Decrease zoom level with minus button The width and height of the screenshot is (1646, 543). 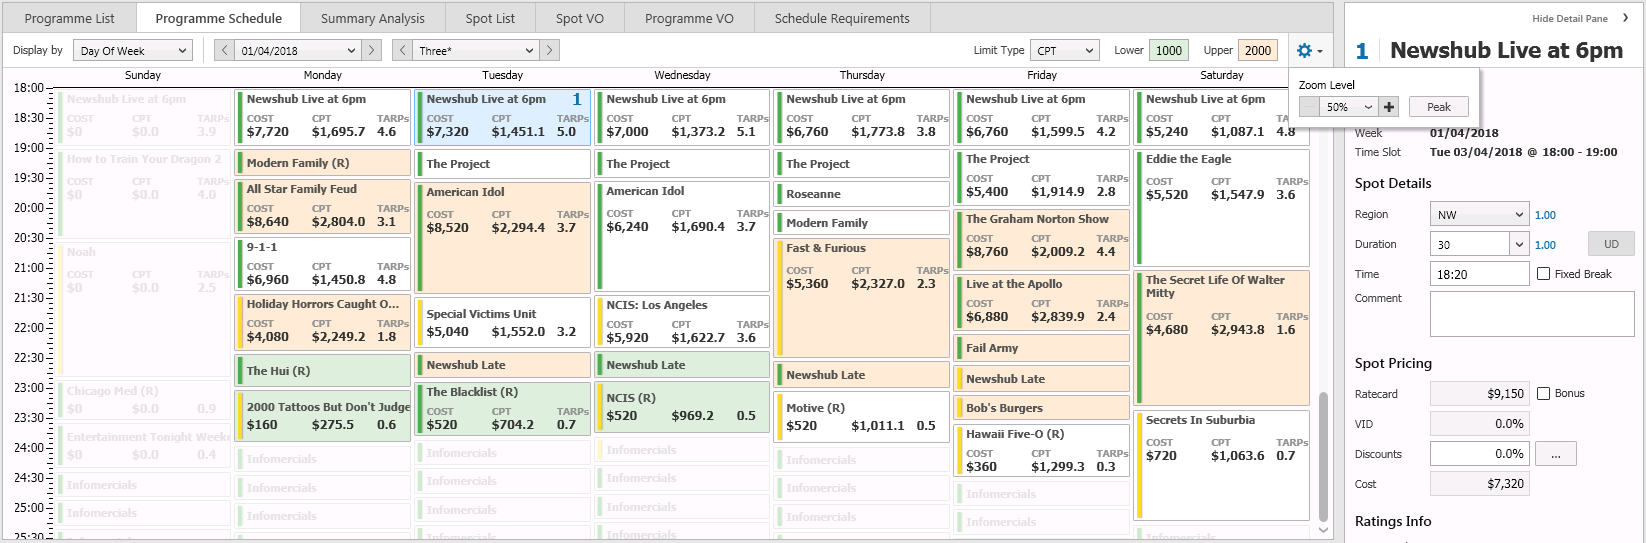tap(1309, 107)
